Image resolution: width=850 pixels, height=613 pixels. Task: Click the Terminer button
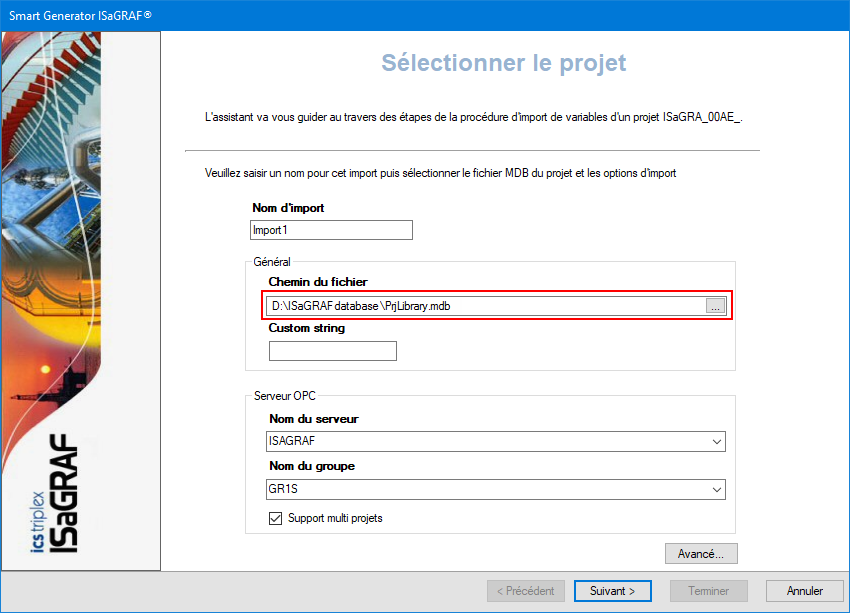click(x=709, y=591)
